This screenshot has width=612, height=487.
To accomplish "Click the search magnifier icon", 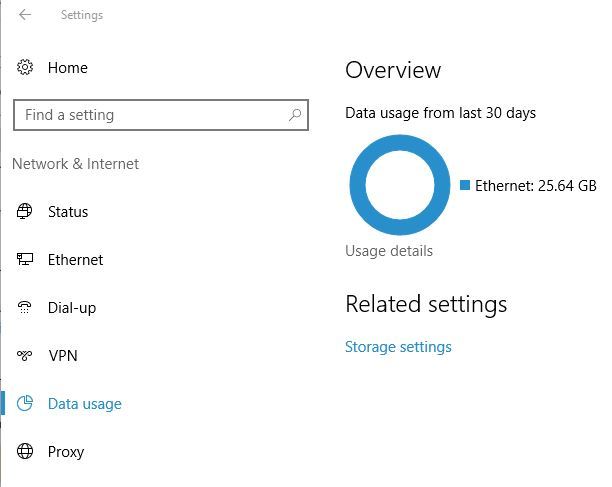I will click(295, 115).
